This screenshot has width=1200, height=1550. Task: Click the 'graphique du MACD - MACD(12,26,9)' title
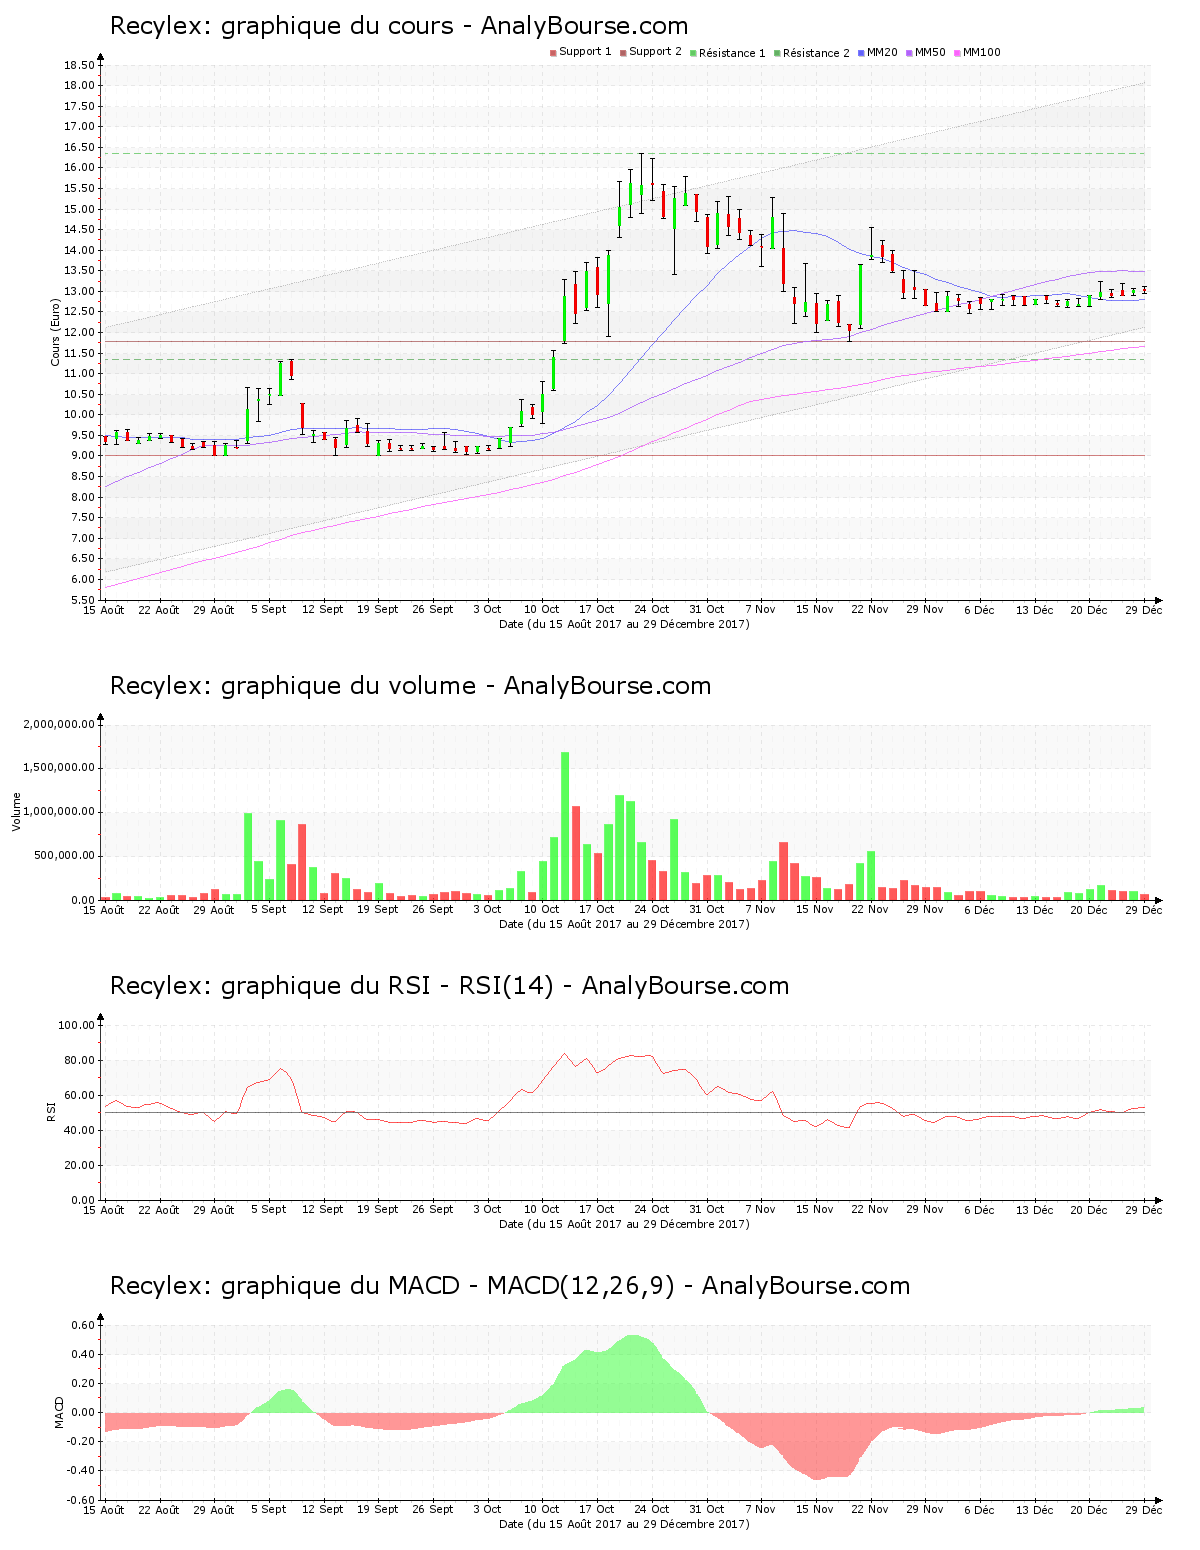pos(448,1286)
